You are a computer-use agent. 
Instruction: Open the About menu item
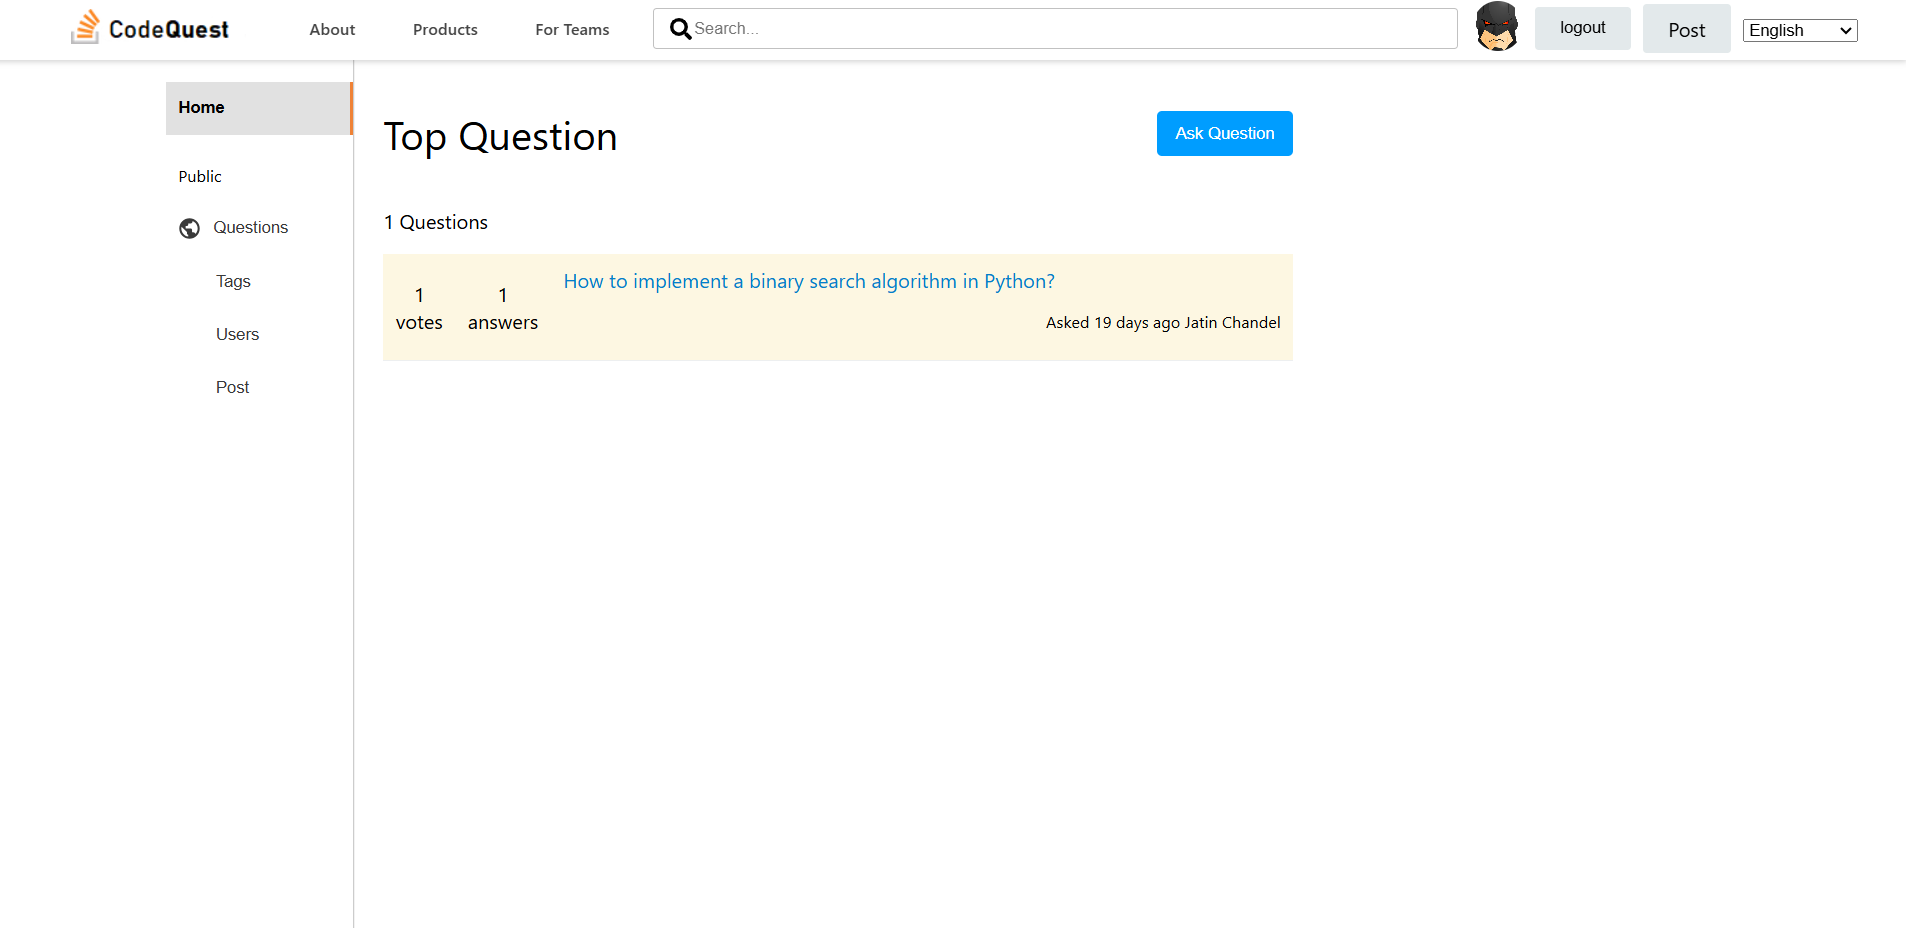point(332,30)
